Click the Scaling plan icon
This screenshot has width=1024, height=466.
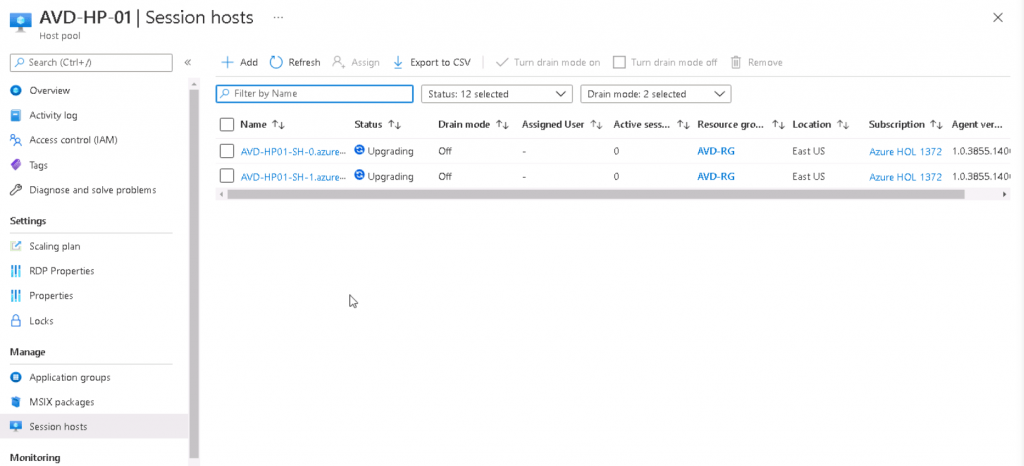point(16,246)
